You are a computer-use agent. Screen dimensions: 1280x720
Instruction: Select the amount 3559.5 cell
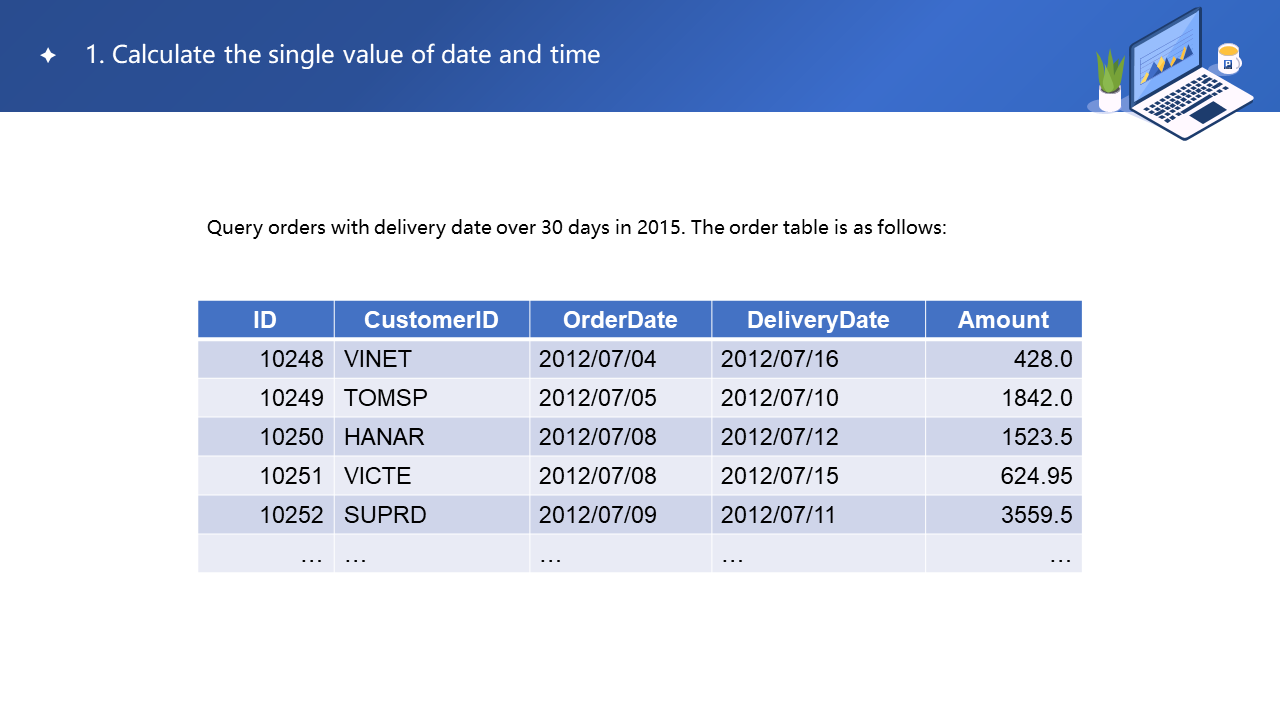pyautogui.click(x=1037, y=515)
